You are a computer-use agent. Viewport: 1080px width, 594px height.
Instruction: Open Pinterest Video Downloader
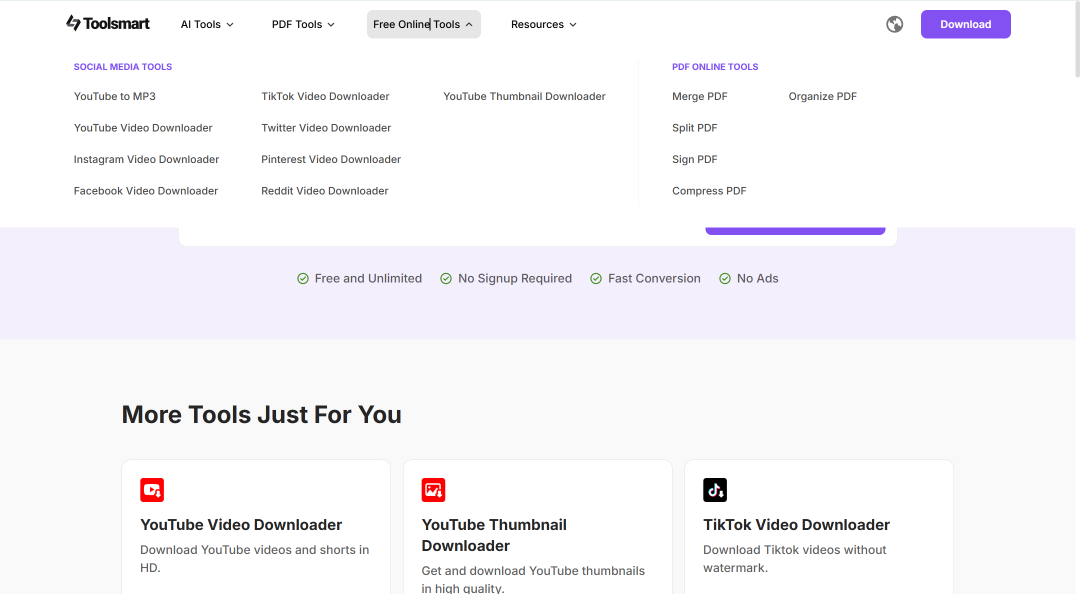point(331,159)
